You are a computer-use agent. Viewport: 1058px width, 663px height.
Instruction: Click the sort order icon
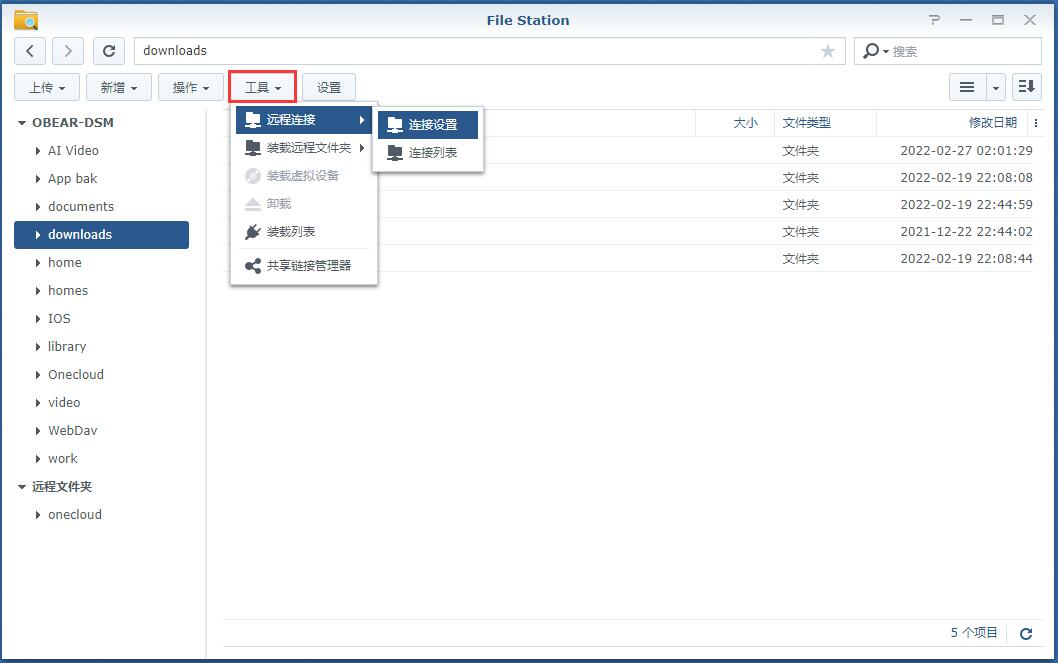pos(1026,87)
